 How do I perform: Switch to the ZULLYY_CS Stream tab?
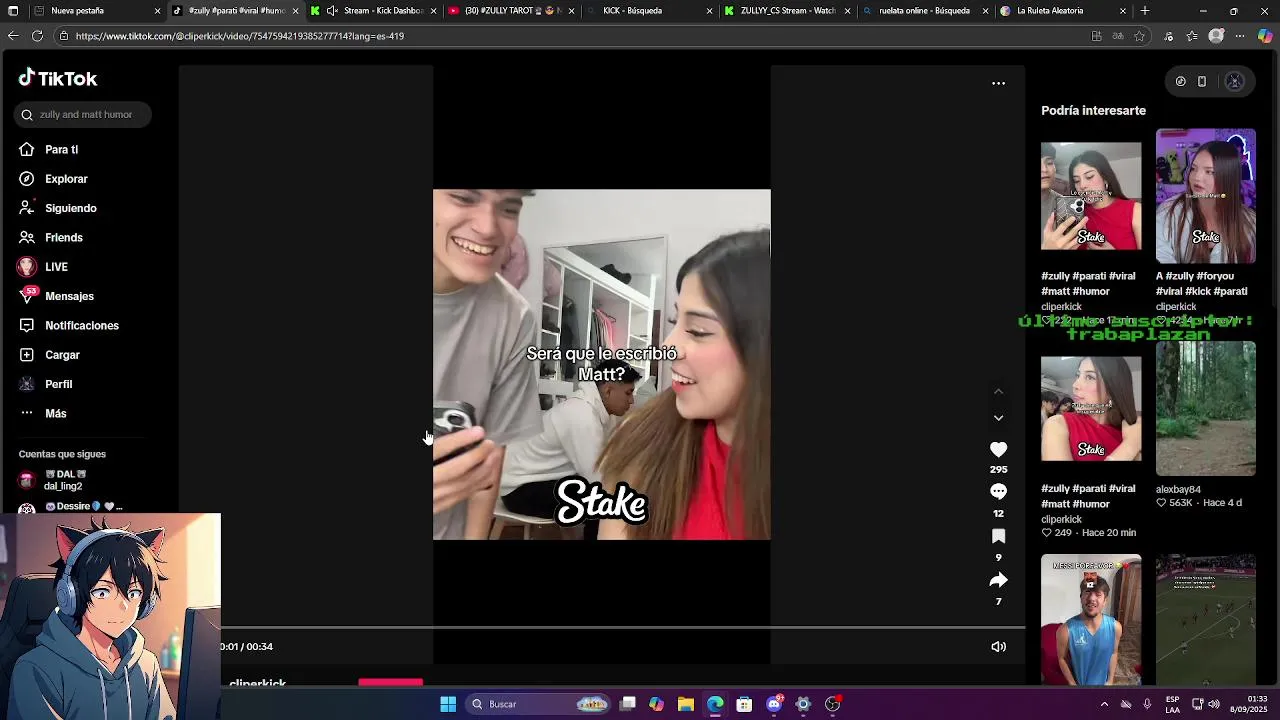point(786,11)
